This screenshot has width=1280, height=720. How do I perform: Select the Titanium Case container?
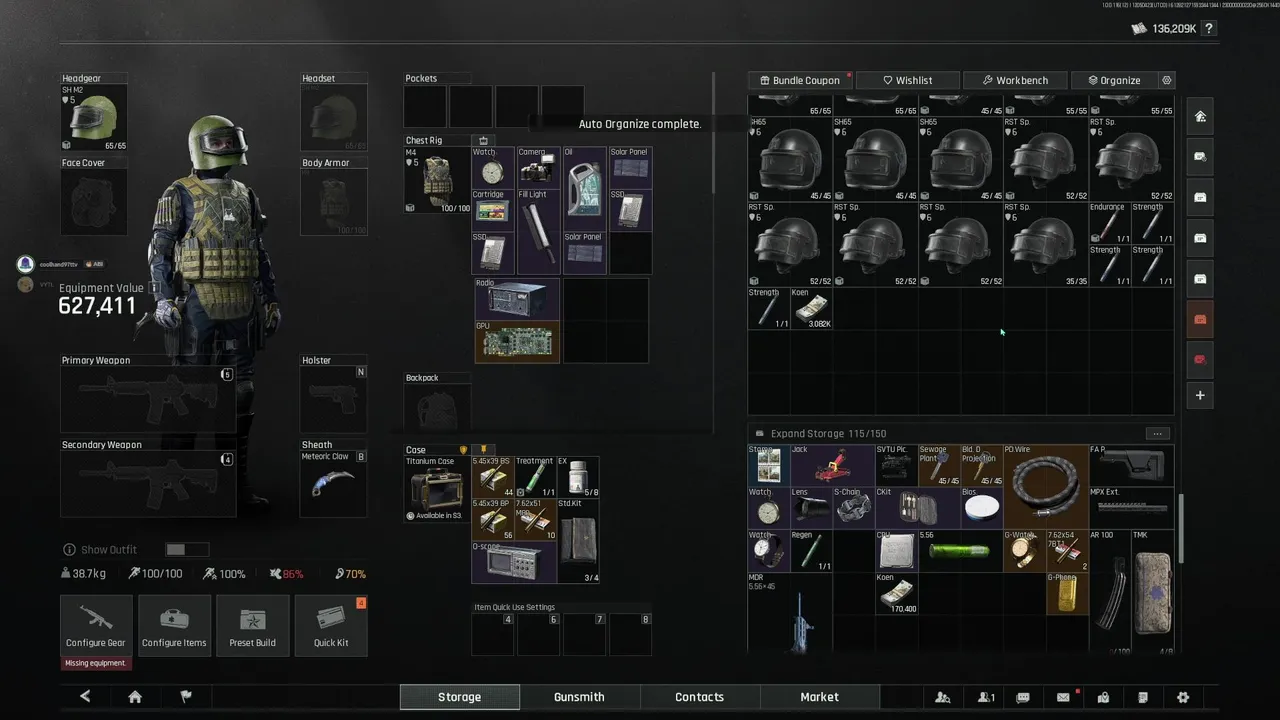436,489
